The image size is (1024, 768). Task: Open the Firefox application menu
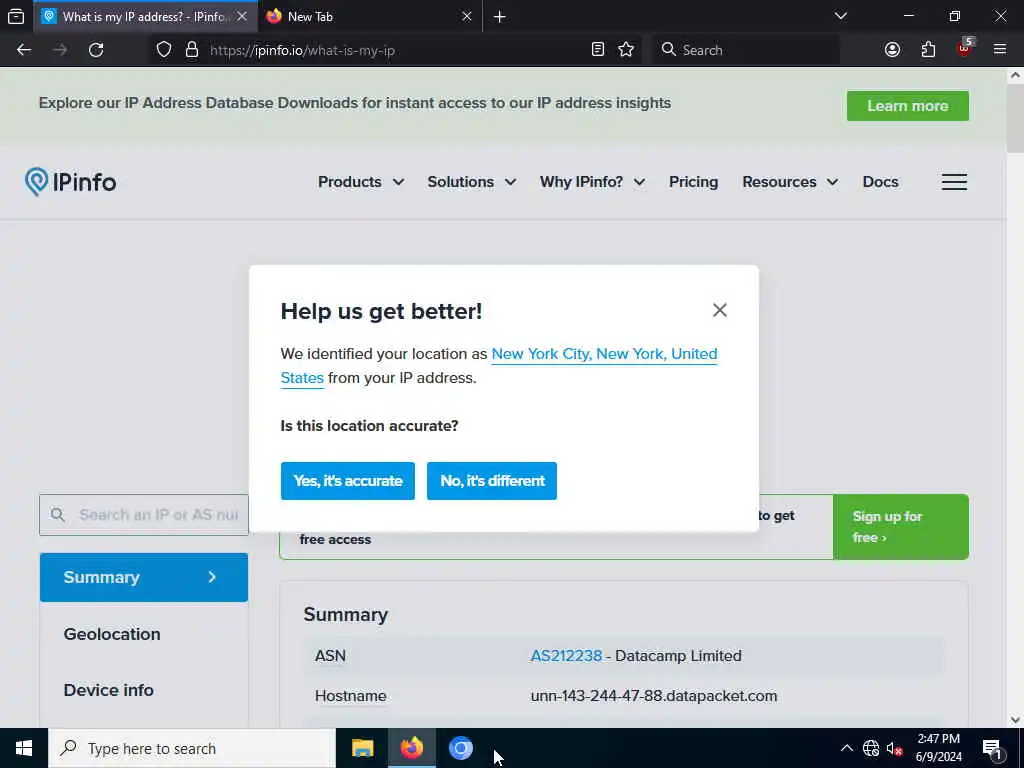tap(1000, 50)
